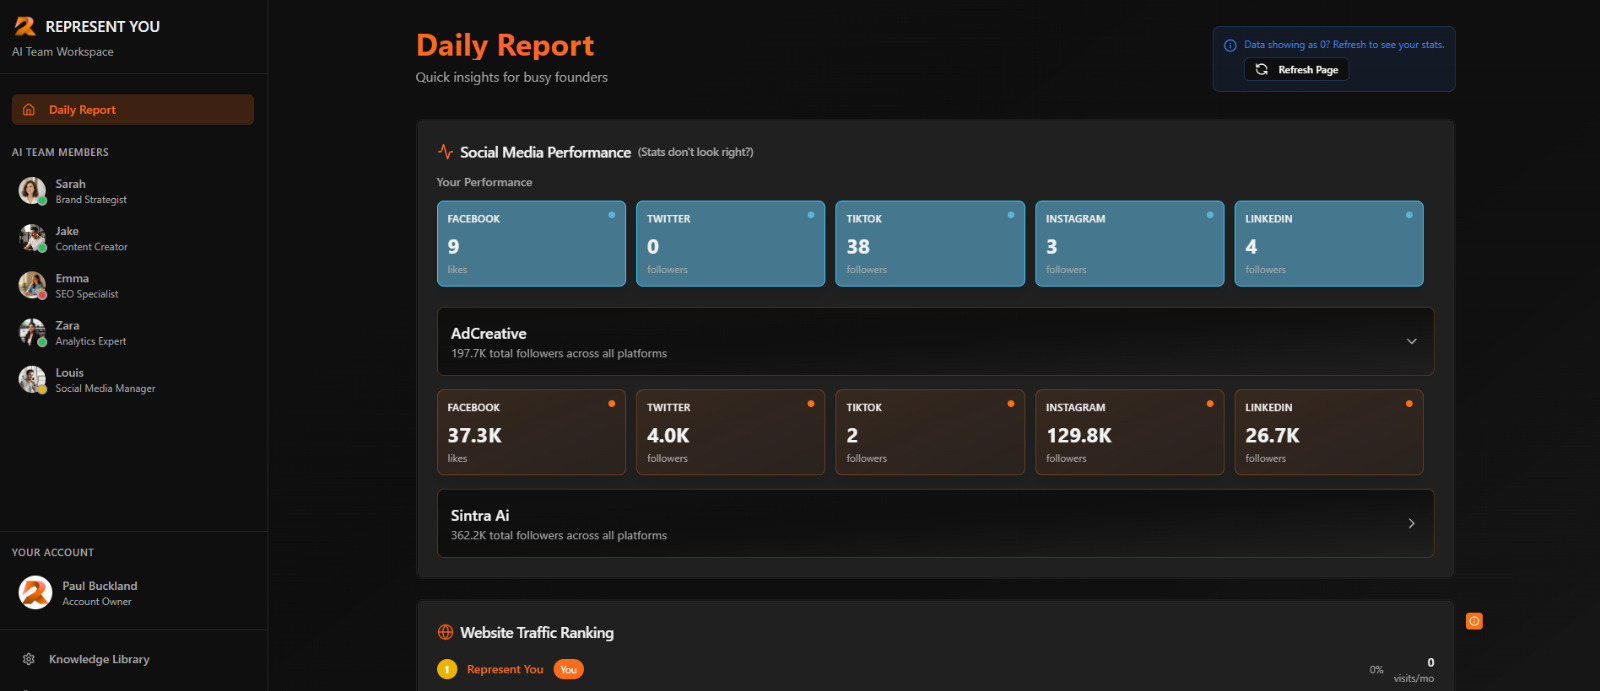This screenshot has height=691, width=1600.
Task: Click the Sintra Ai competitor title
Action: coord(480,516)
